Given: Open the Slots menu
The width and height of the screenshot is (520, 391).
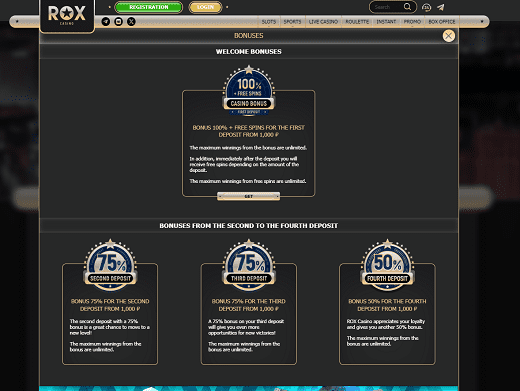Looking at the screenshot, I should (269, 22).
